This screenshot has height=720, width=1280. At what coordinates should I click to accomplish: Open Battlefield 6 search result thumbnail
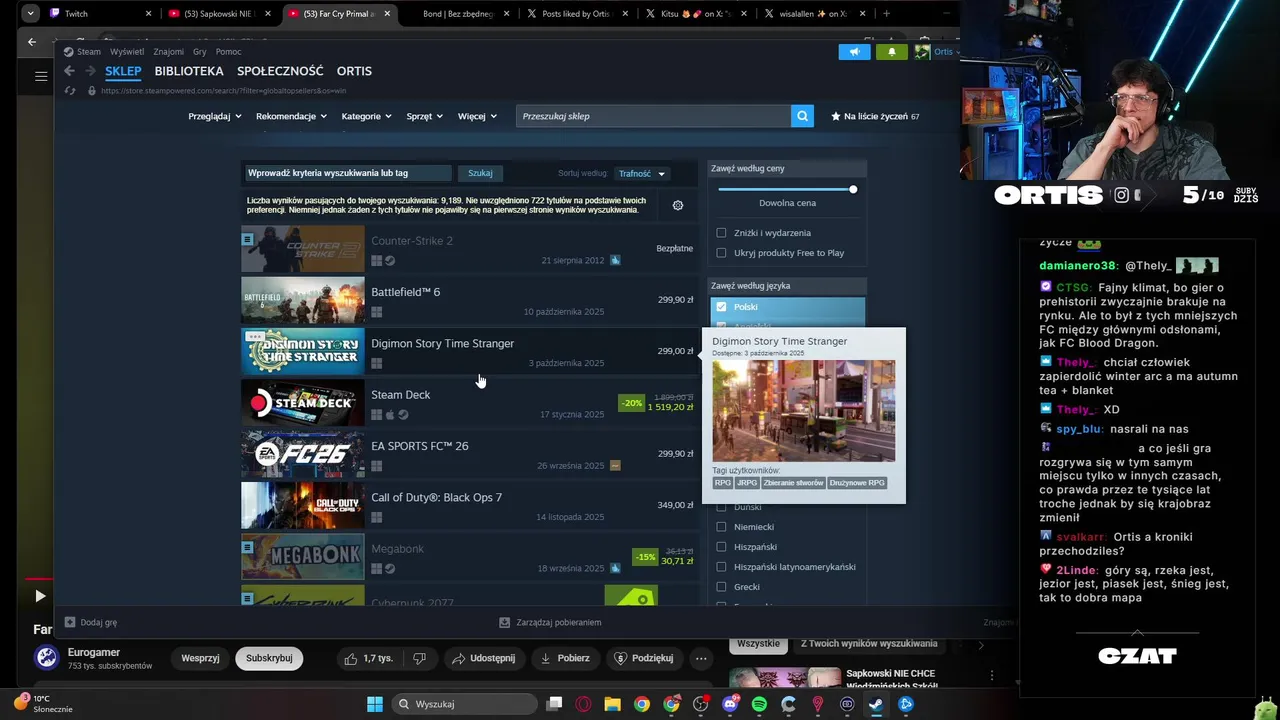click(303, 300)
